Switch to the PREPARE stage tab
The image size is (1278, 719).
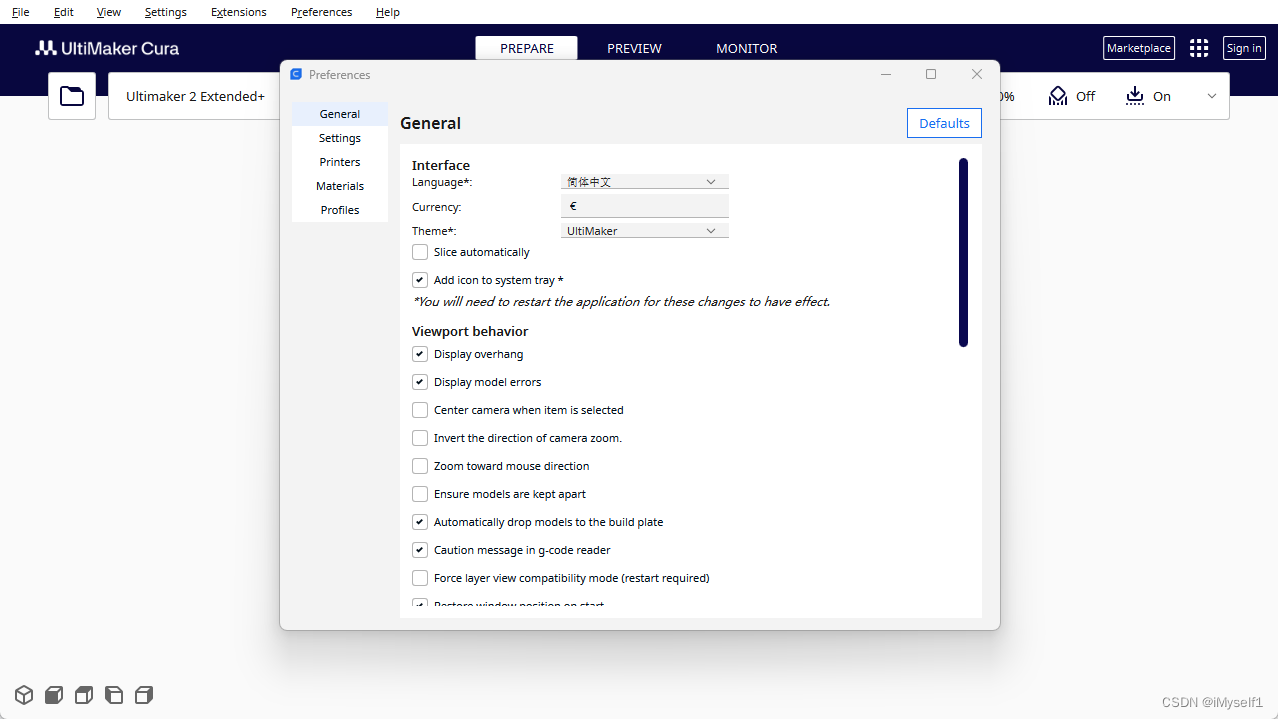tap(527, 48)
